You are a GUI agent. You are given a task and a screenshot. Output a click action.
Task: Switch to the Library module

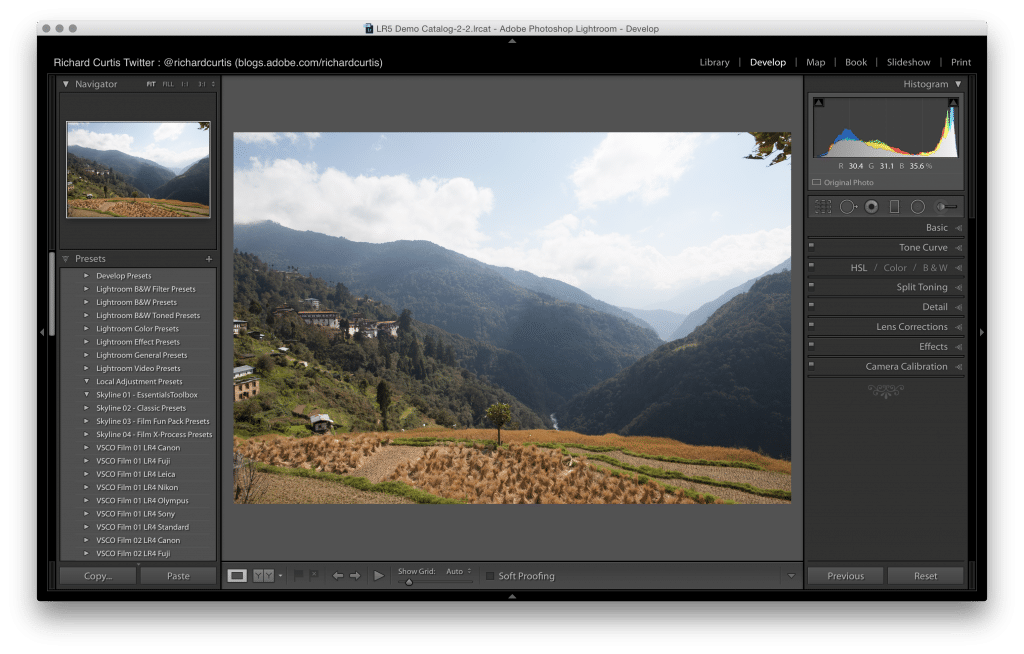click(714, 62)
